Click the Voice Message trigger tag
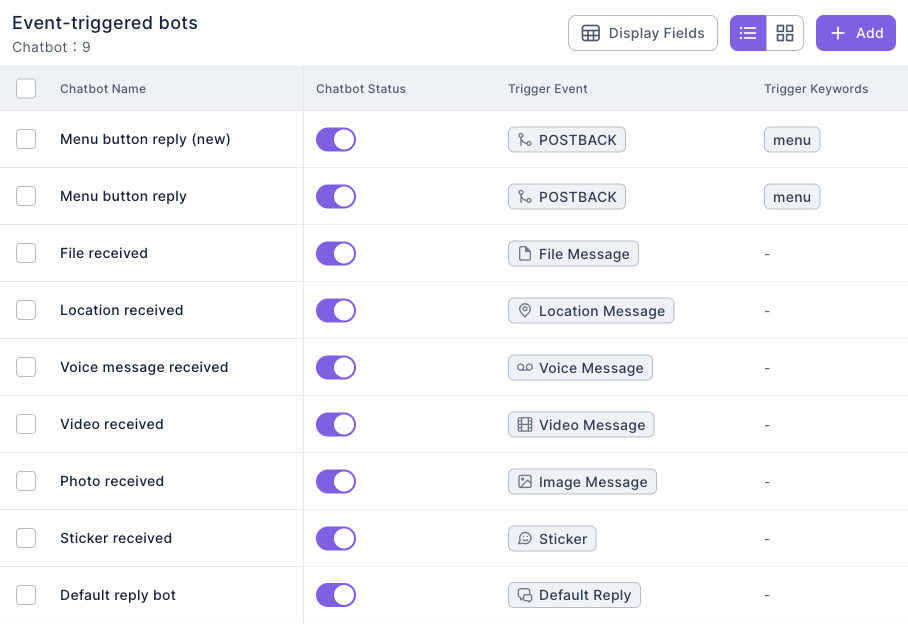 [580, 368]
